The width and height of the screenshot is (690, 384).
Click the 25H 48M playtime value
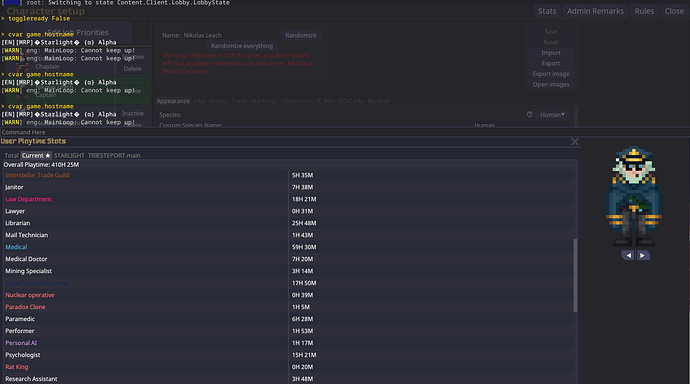(x=304, y=223)
